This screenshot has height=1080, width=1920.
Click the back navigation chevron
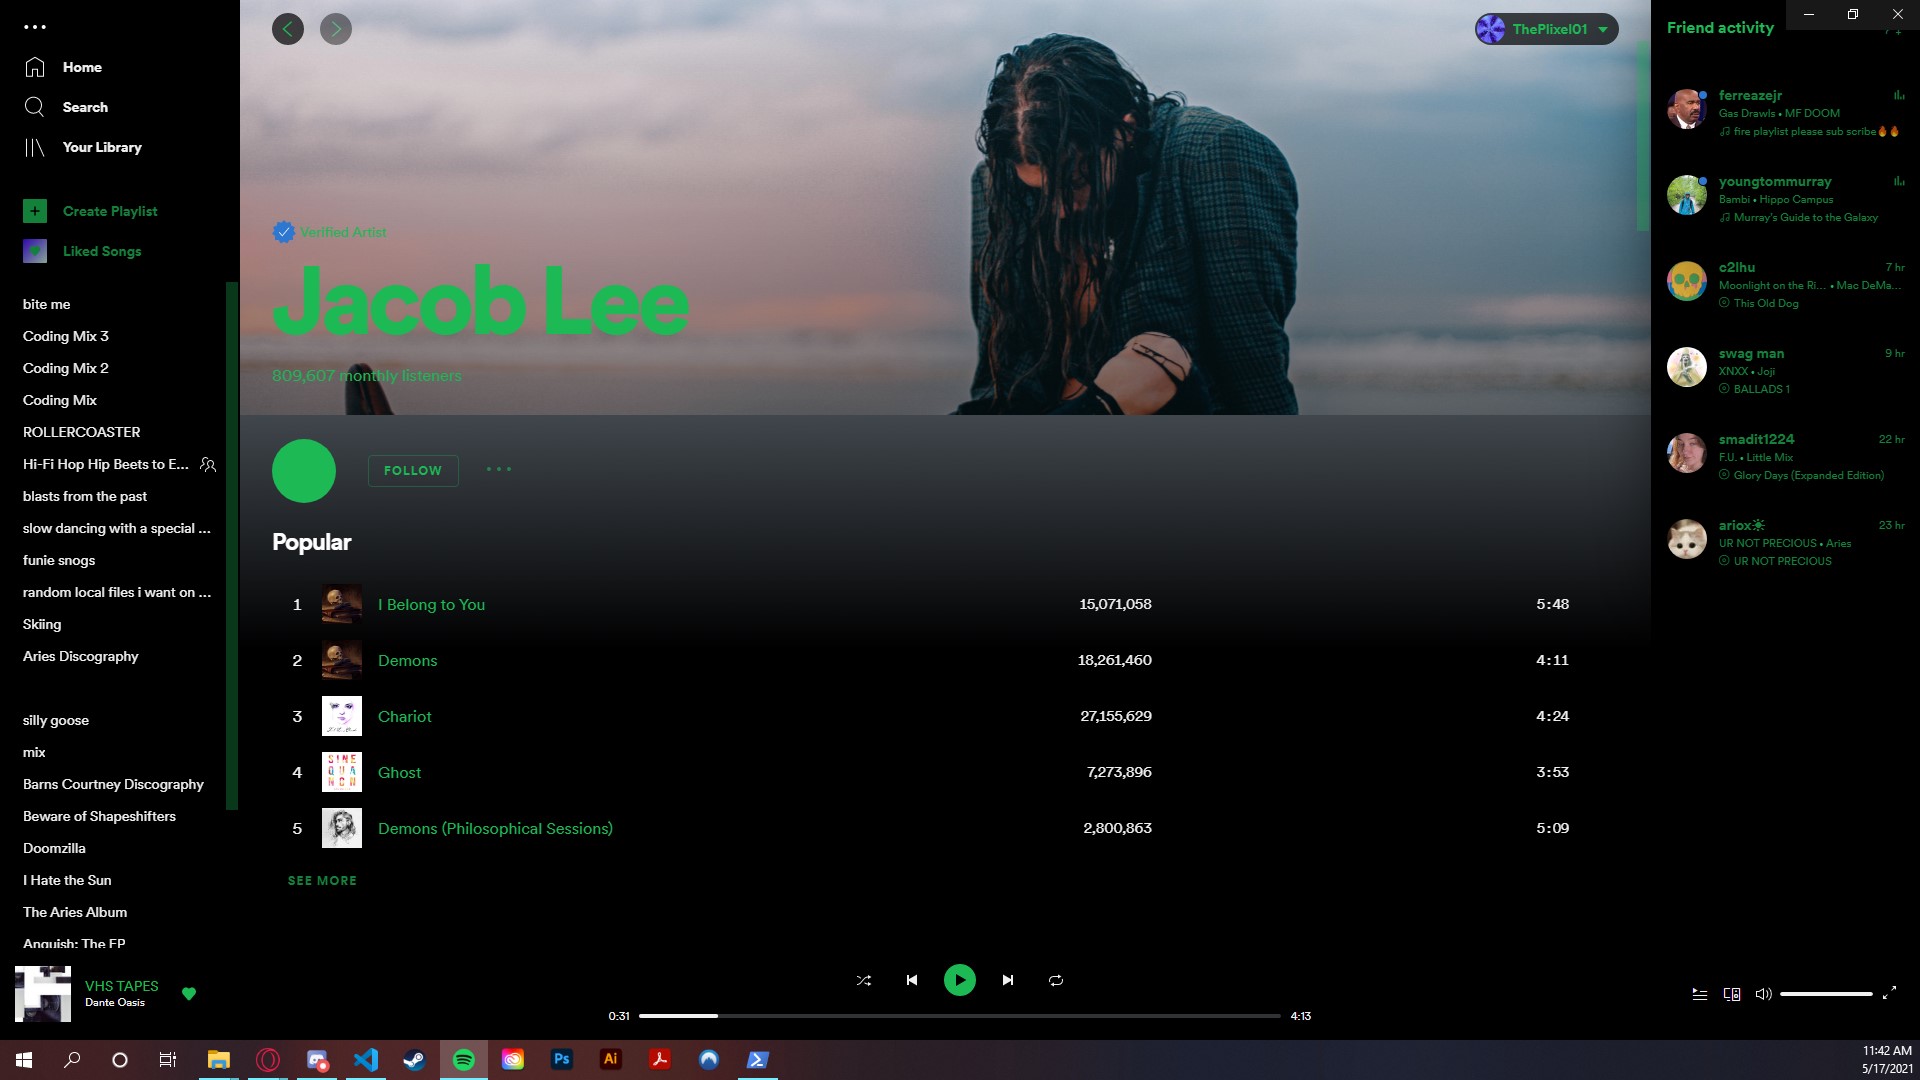pyautogui.click(x=288, y=29)
